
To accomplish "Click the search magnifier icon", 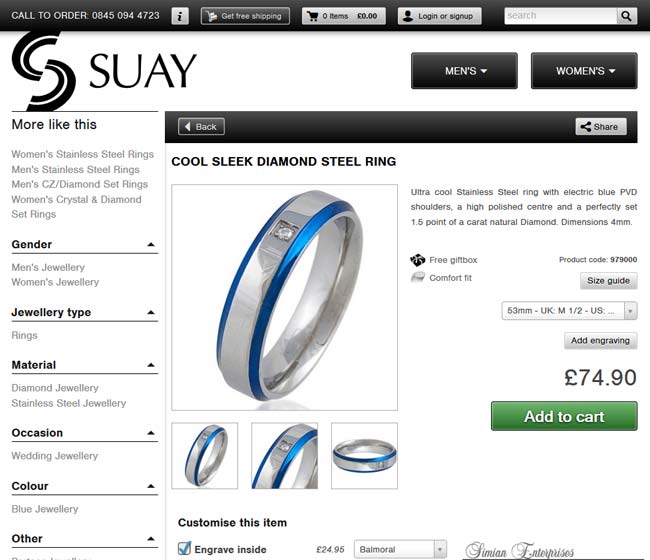I will coord(626,16).
